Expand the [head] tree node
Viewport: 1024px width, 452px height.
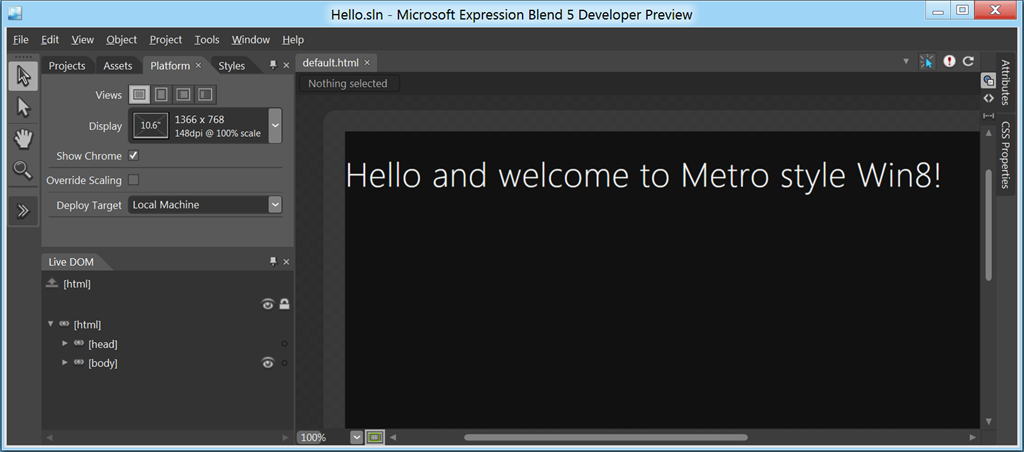[x=65, y=343]
